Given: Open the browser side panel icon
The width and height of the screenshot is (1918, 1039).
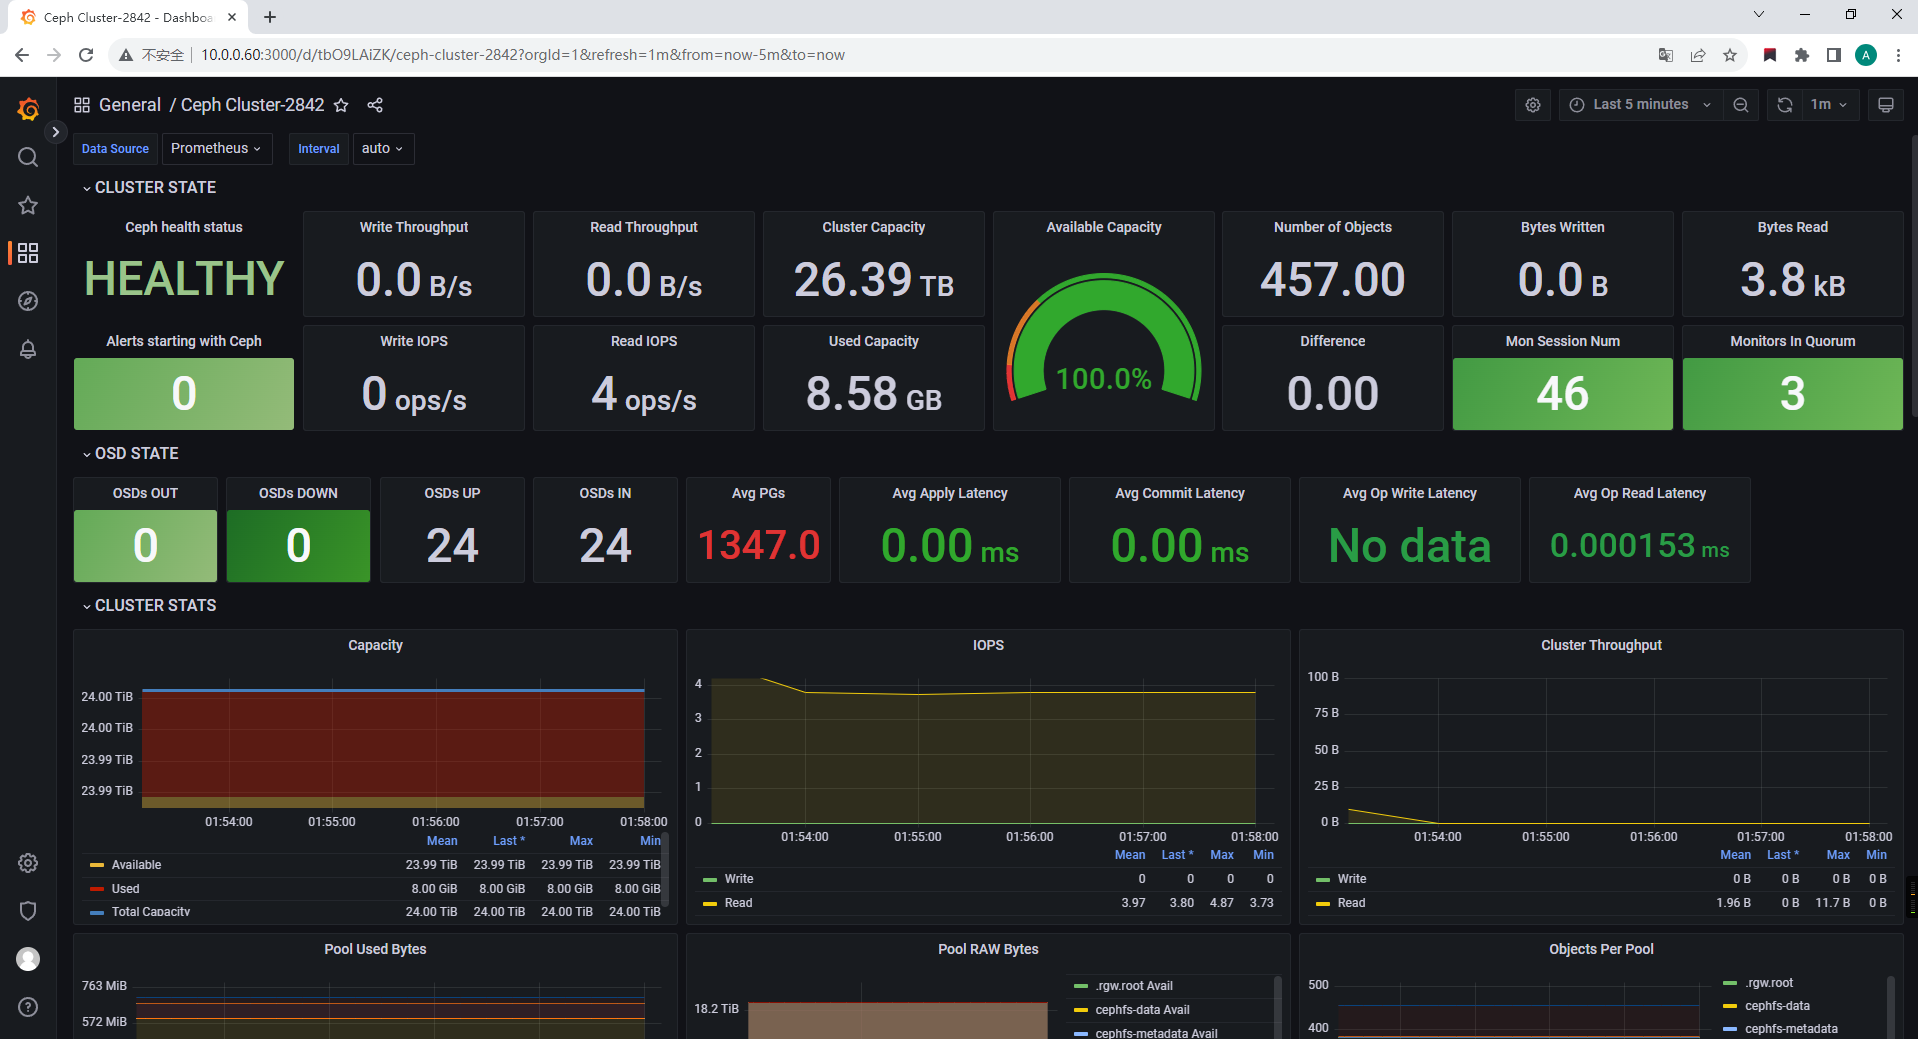Looking at the screenshot, I should point(1834,55).
